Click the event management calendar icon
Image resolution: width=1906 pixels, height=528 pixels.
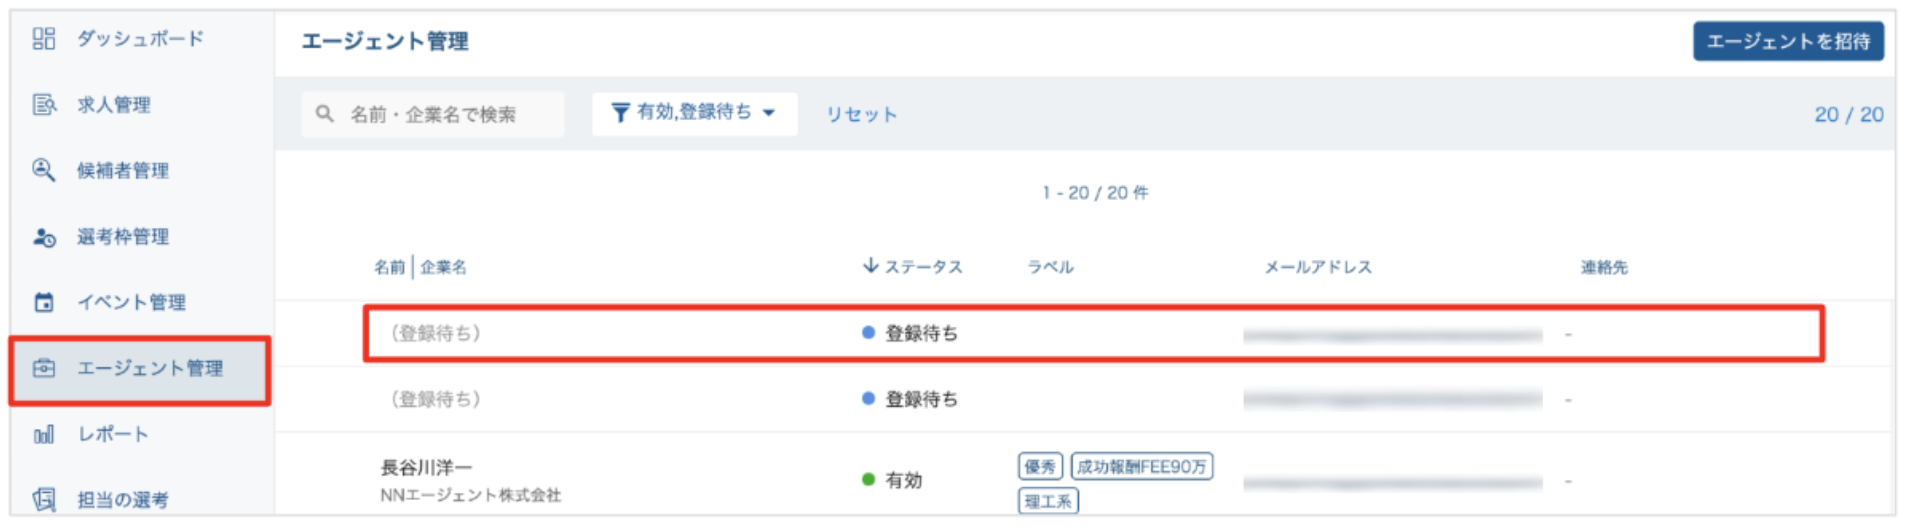(x=43, y=302)
